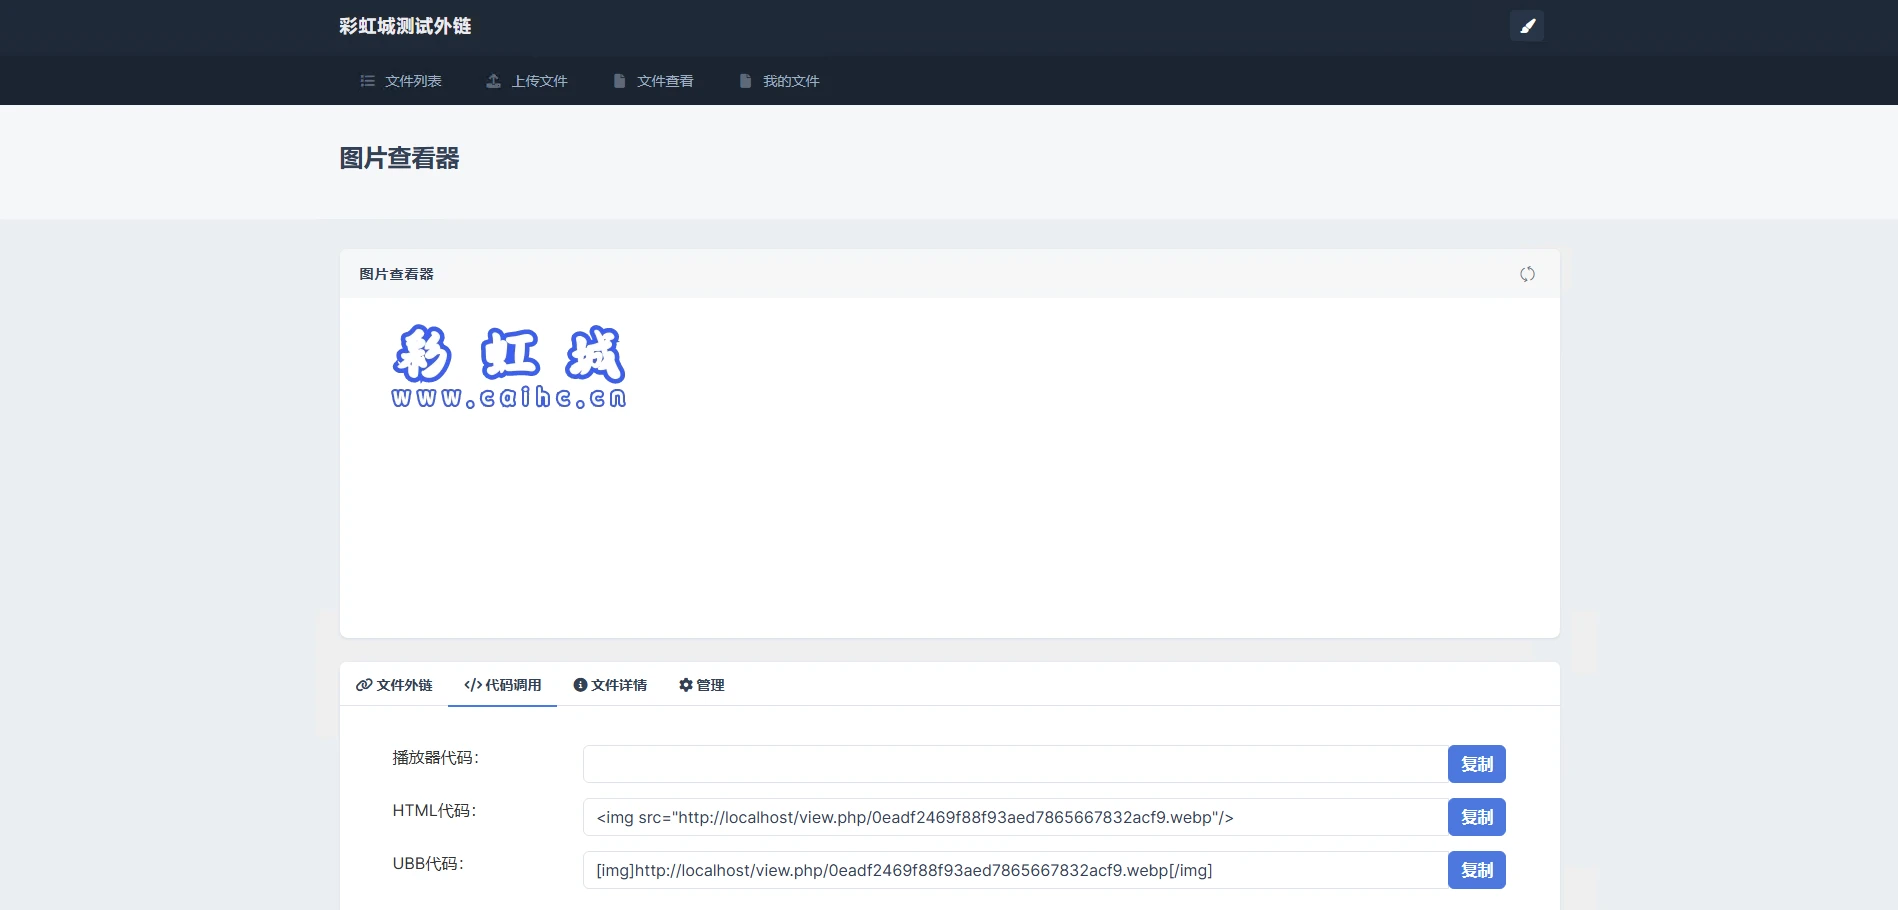Click the 播放器代码 label

point(435,758)
